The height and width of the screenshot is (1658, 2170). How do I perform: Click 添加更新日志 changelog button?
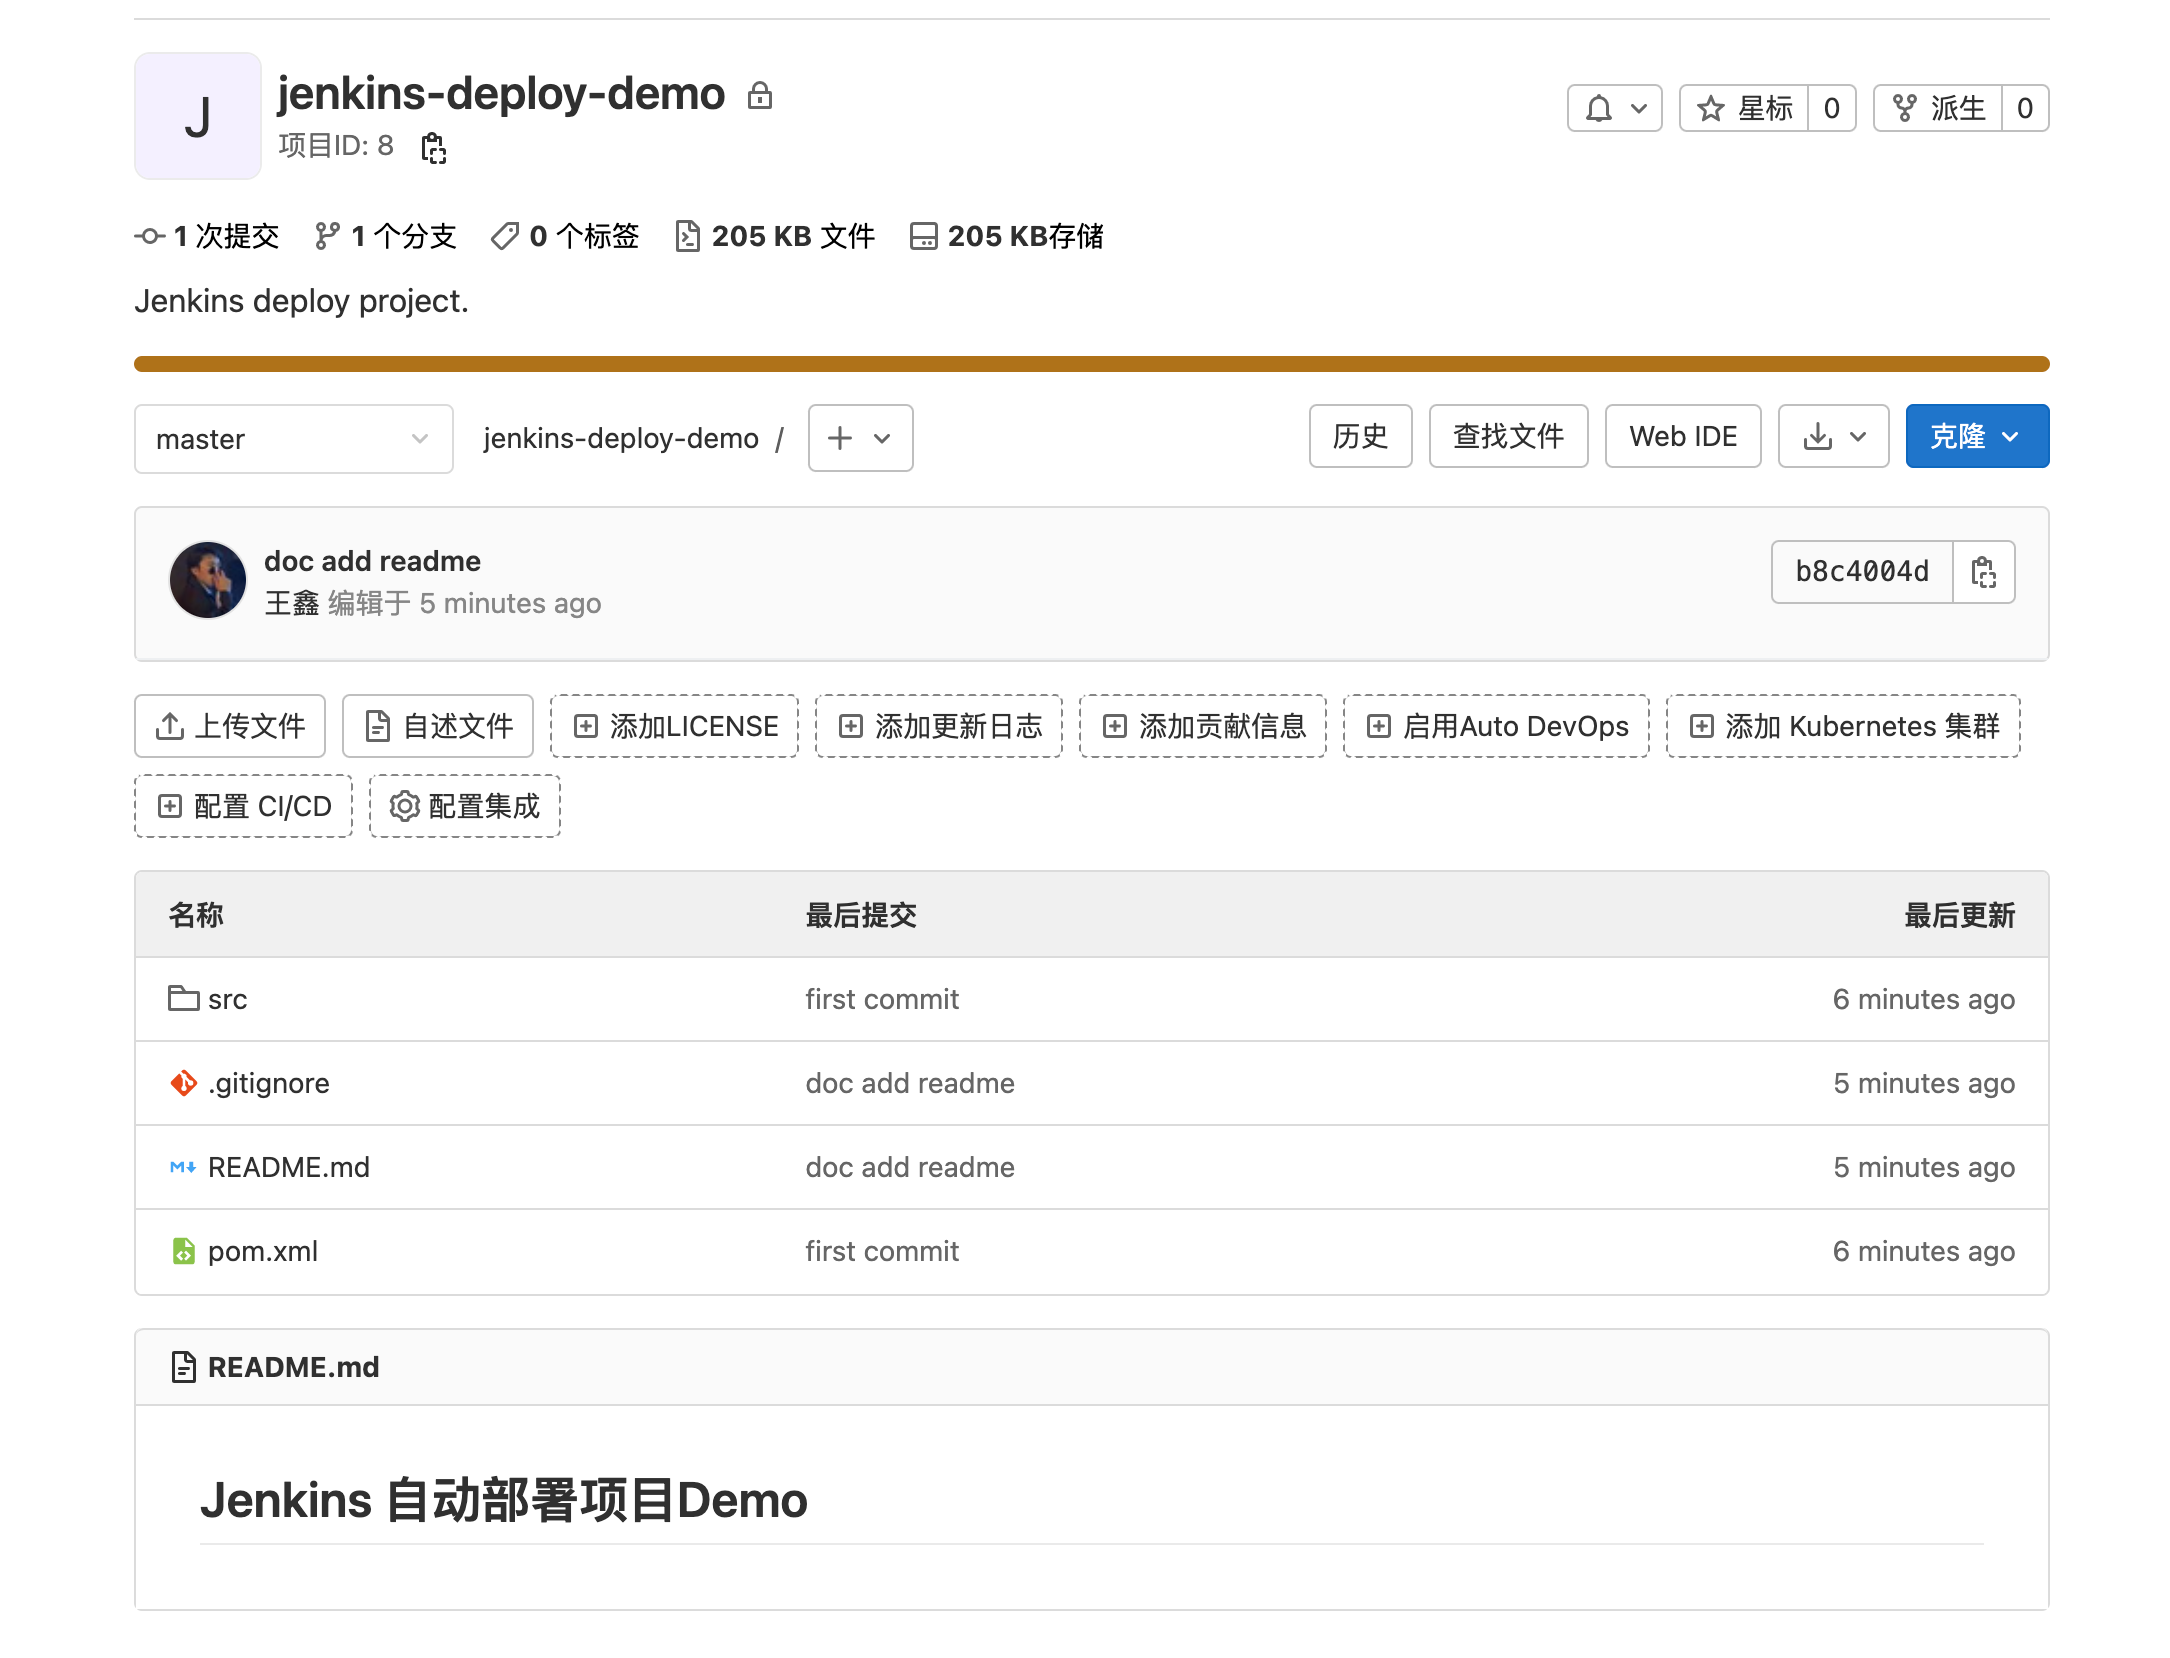pos(939,726)
